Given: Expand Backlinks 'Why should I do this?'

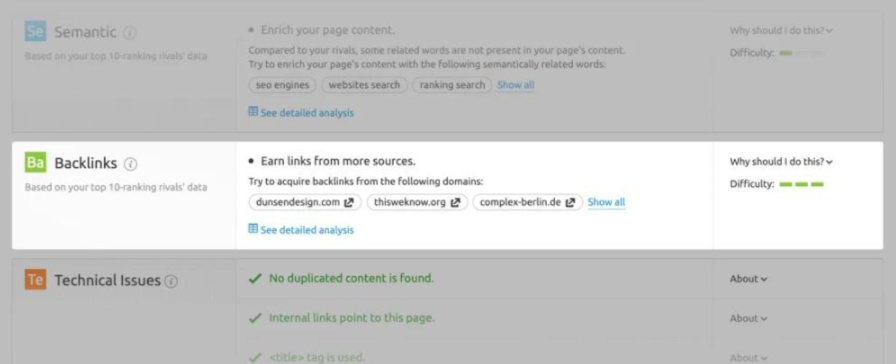Looking at the screenshot, I should [781, 162].
